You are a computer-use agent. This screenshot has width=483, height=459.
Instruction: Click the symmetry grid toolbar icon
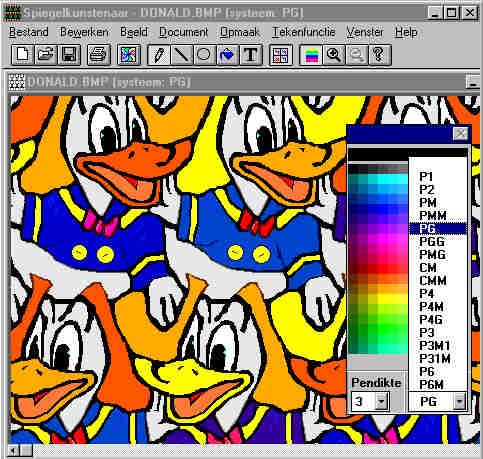[x=280, y=54]
